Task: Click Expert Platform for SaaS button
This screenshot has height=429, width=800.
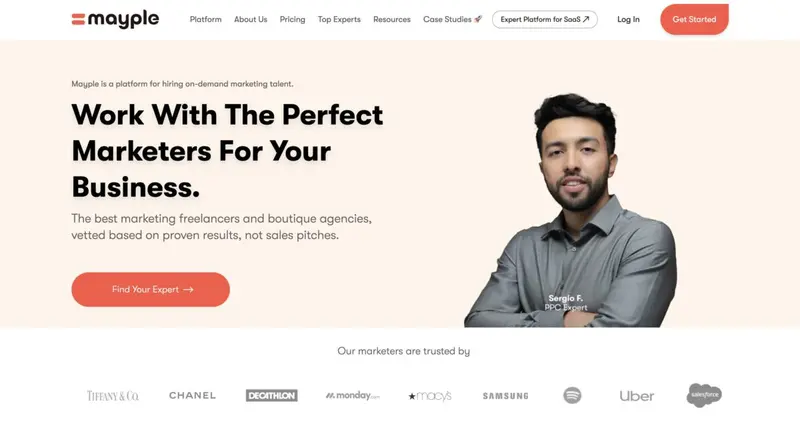Action: [545, 19]
